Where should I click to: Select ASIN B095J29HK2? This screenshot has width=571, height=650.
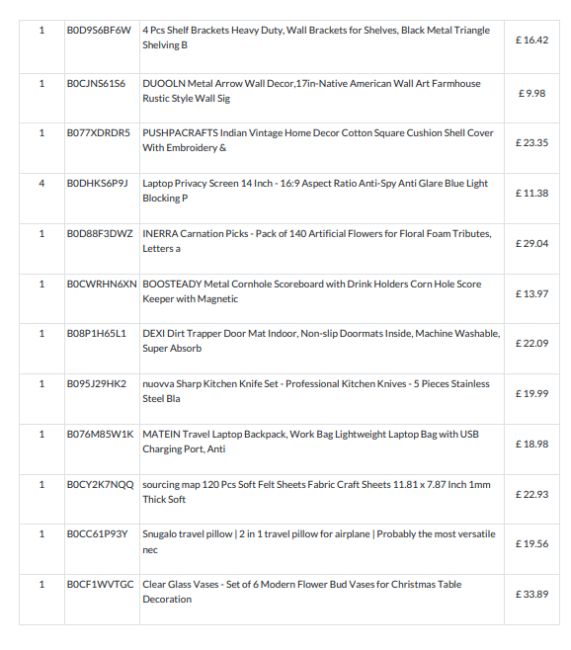[x=97, y=384]
